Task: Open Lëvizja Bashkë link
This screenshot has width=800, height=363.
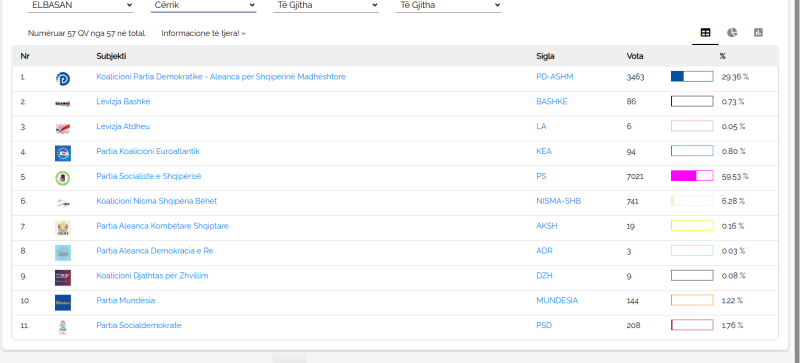Action: 123,102
